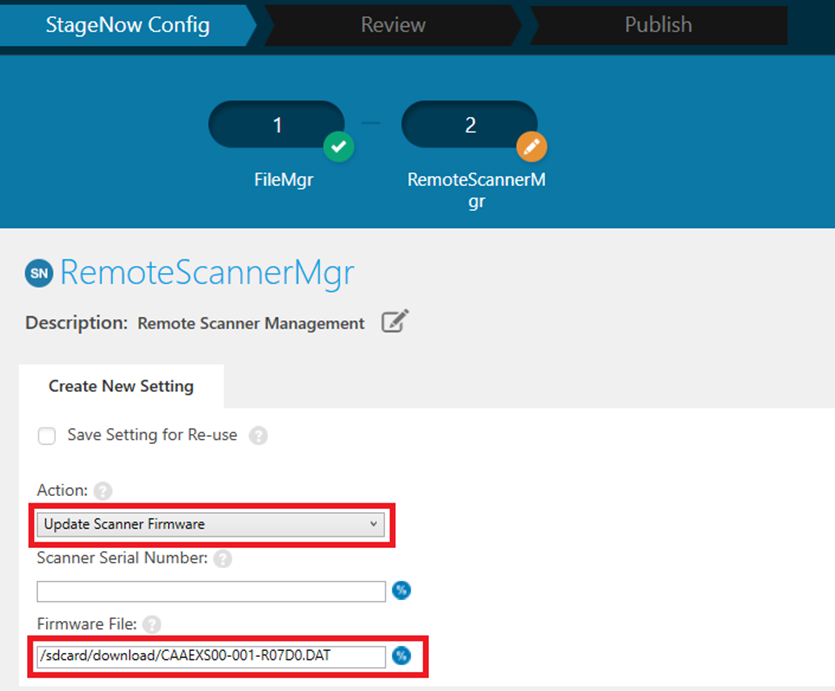Enable the Save Setting for Re-use checkbox
The image size is (835, 691).
tap(46, 436)
